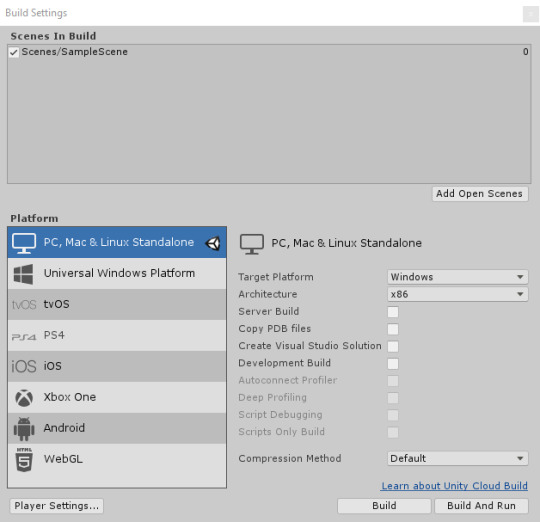Click the monitor icon in the settings header

pyautogui.click(x=252, y=244)
